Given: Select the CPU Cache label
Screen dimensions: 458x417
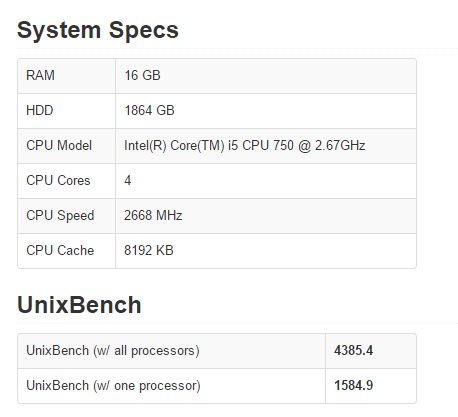Looking at the screenshot, I should click(60, 250).
